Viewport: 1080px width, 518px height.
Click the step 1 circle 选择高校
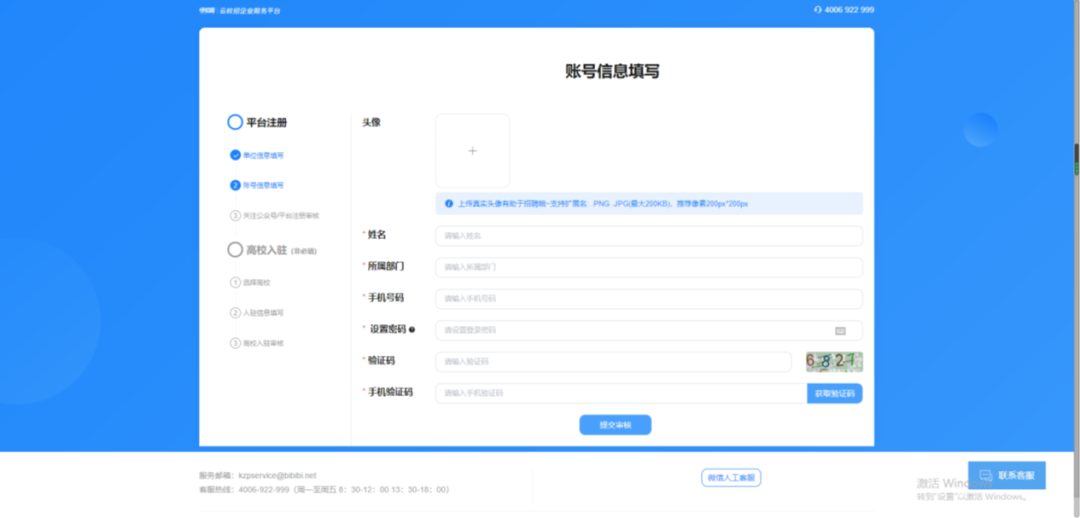pyautogui.click(x=236, y=282)
